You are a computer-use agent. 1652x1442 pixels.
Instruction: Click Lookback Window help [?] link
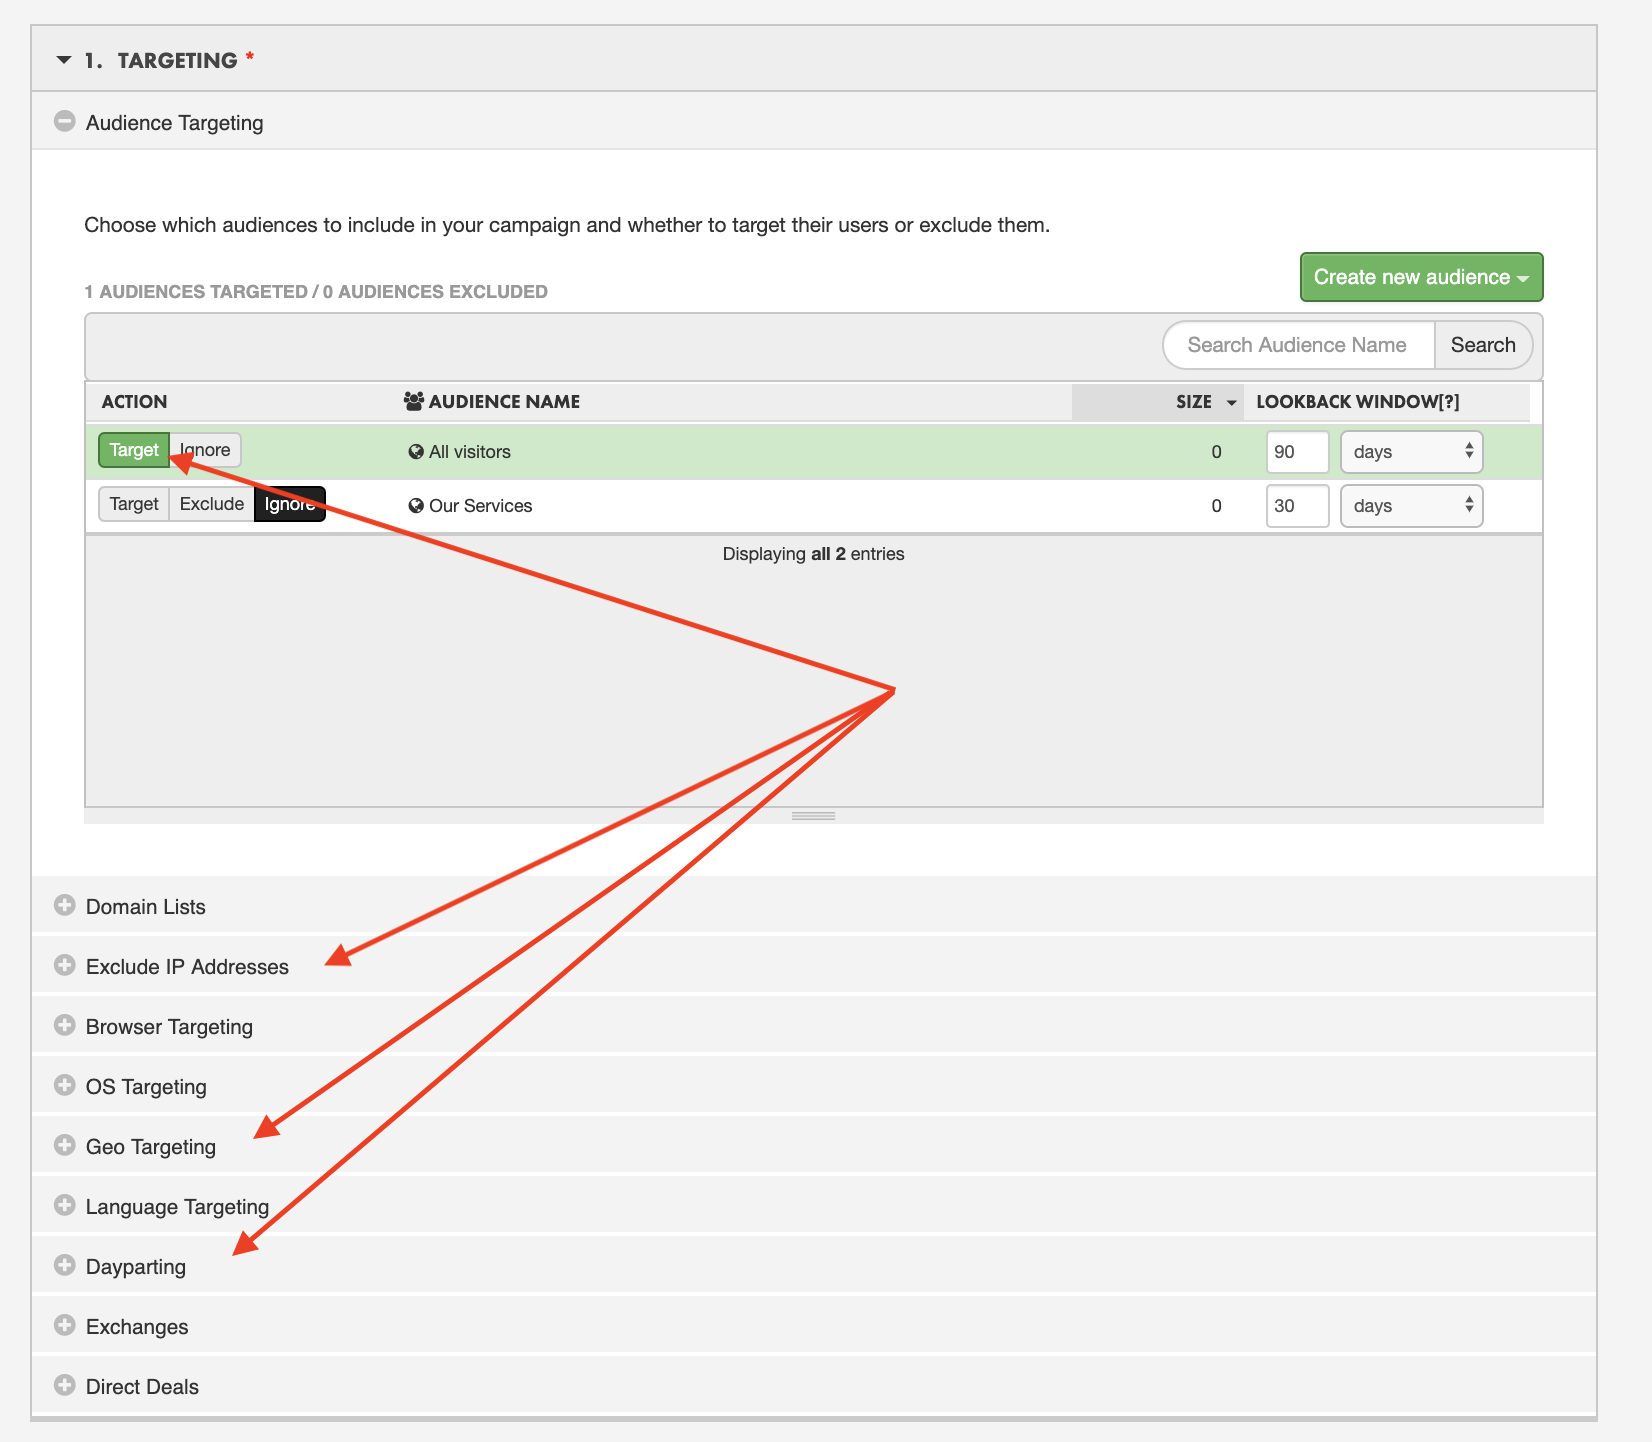click(x=1448, y=401)
